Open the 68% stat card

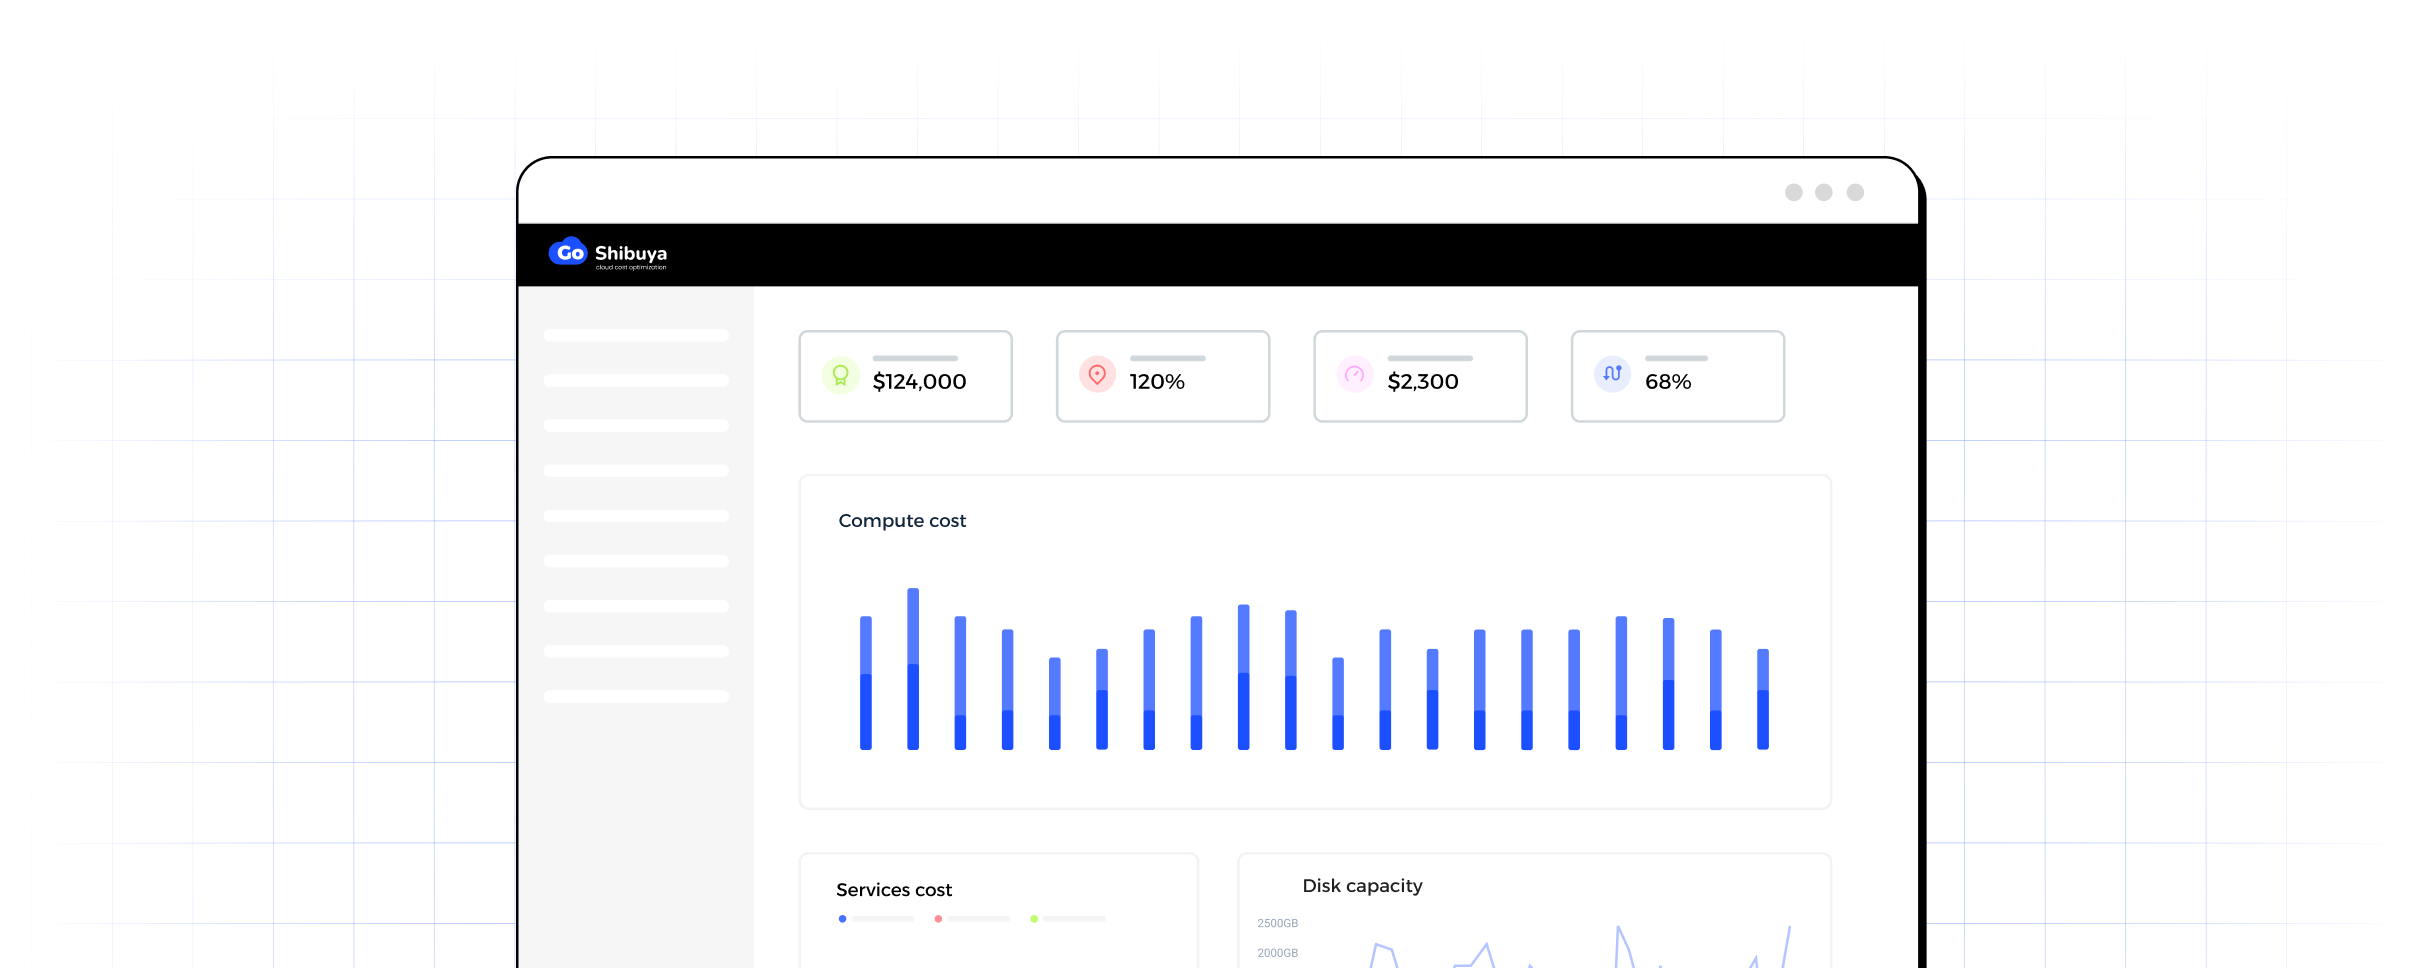click(x=1677, y=376)
